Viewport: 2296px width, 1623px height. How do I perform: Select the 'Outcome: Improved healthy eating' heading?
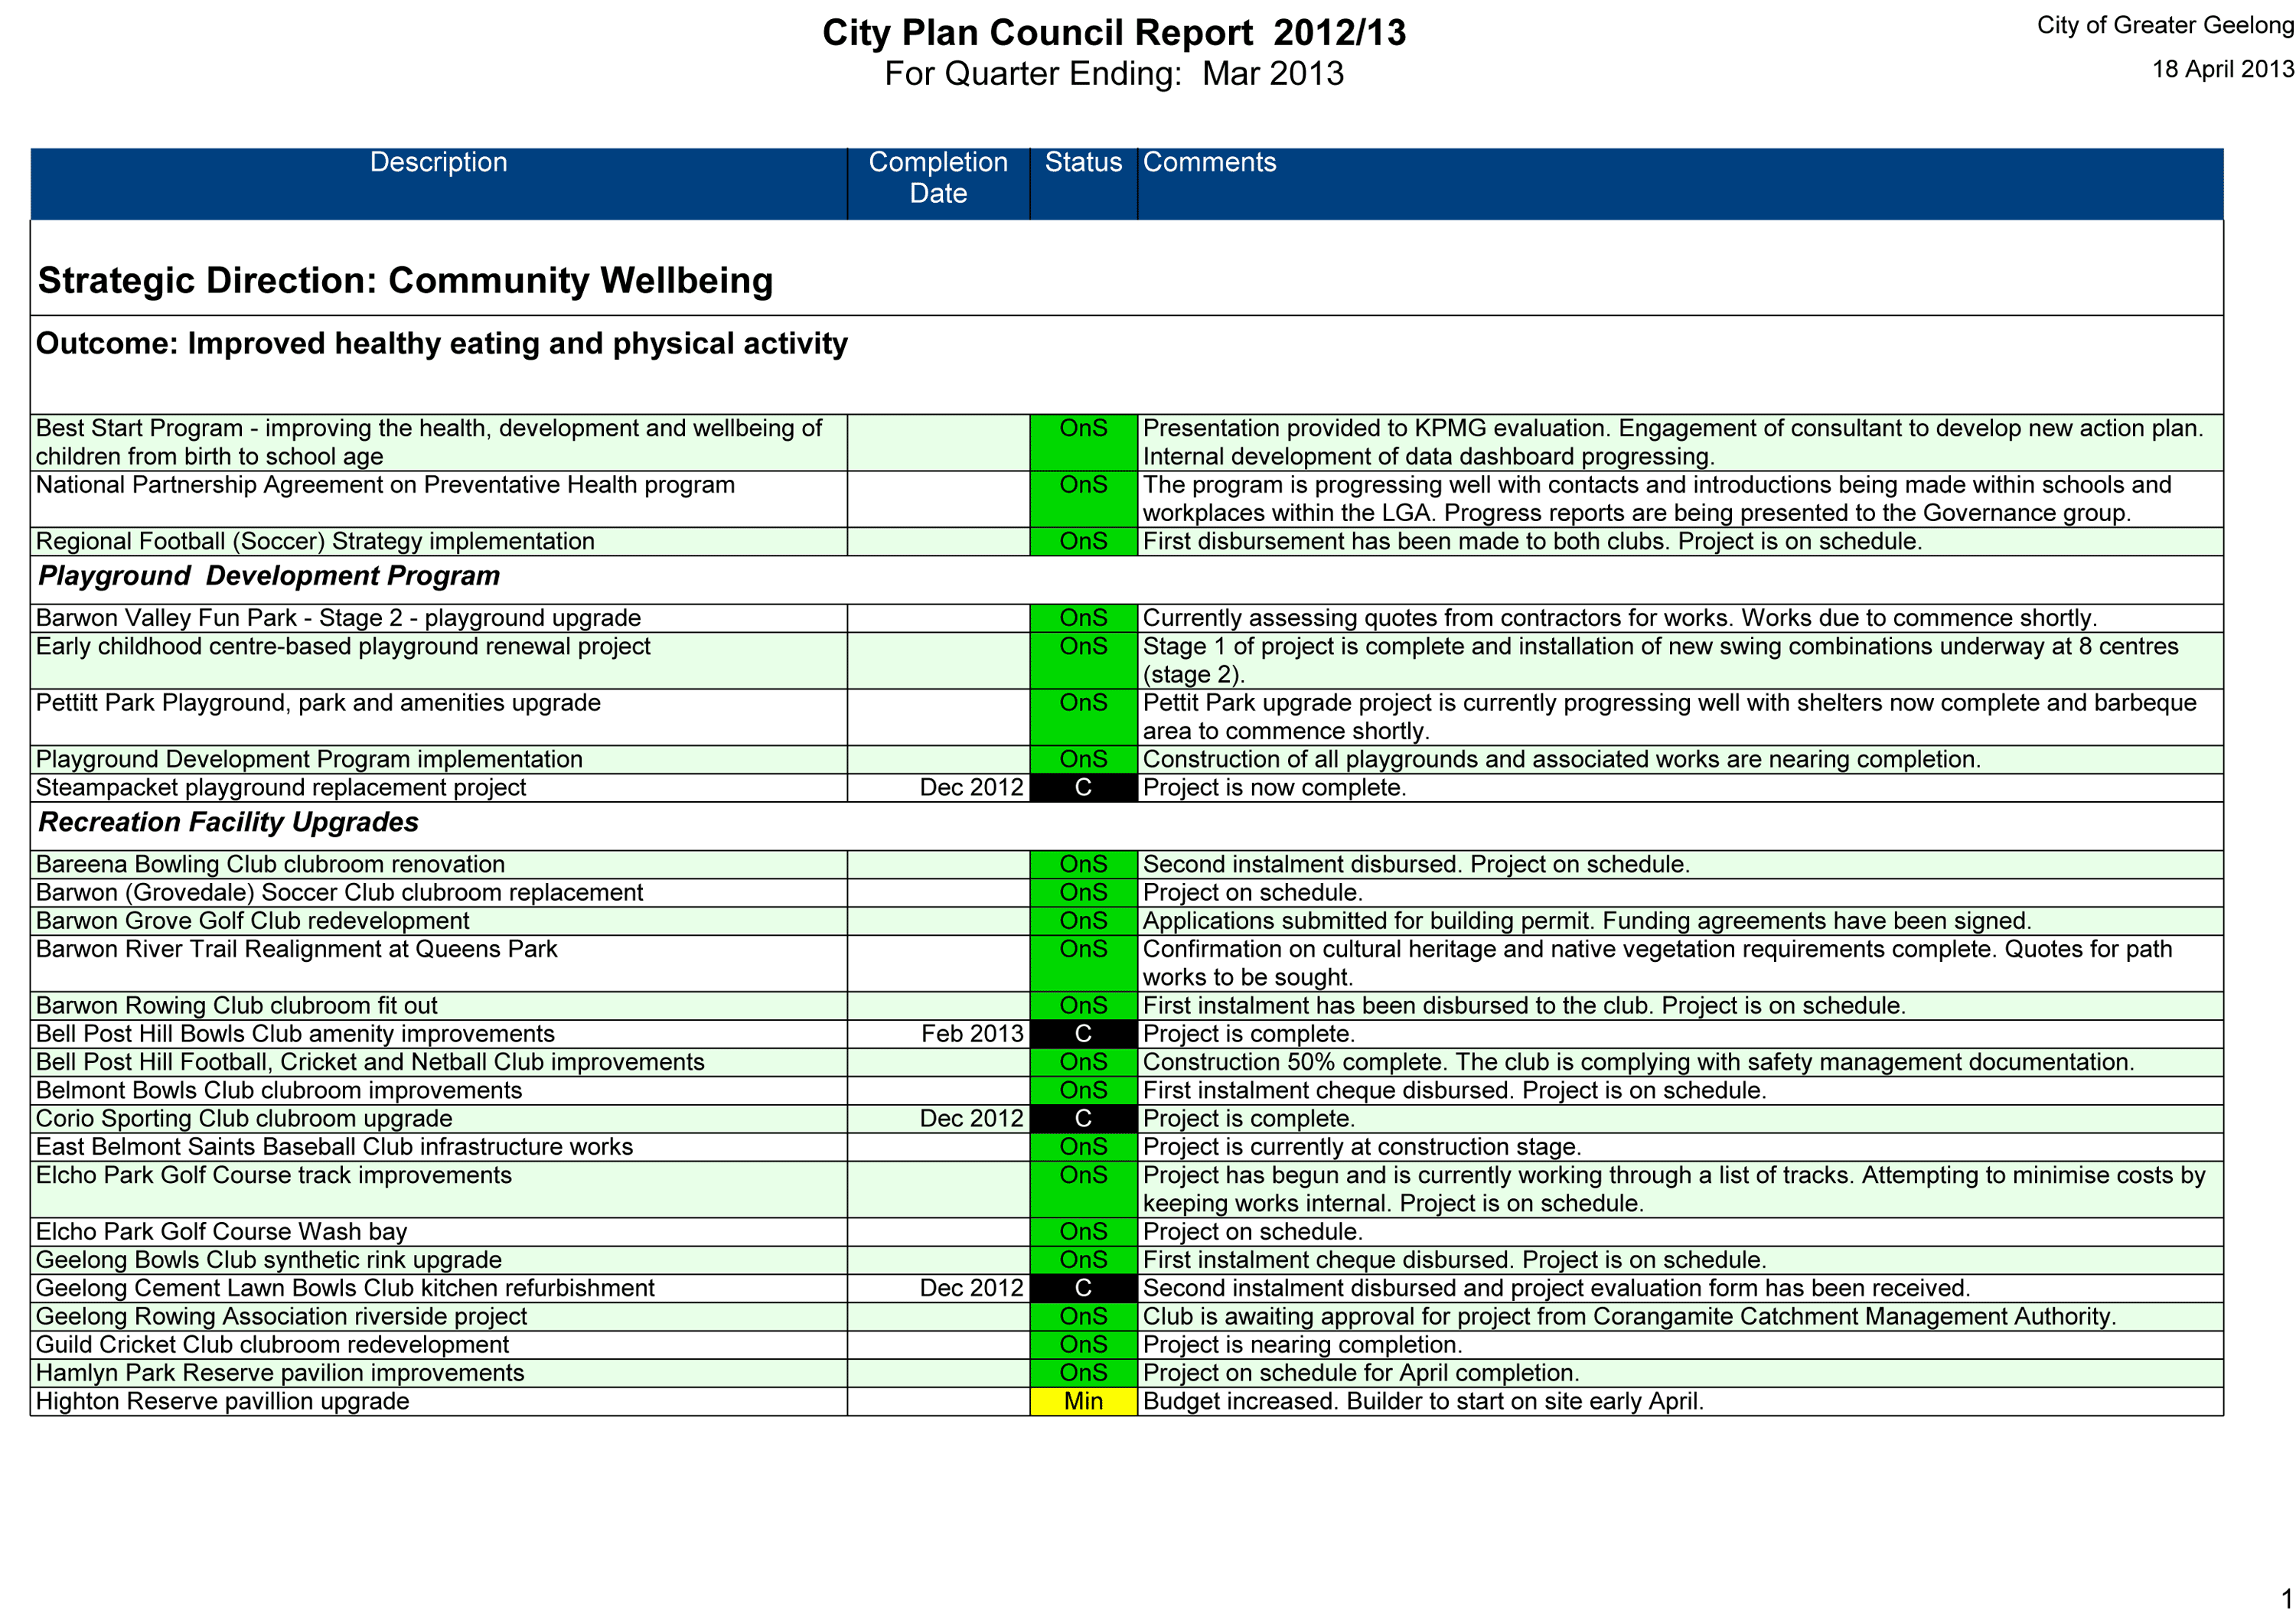click(441, 344)
